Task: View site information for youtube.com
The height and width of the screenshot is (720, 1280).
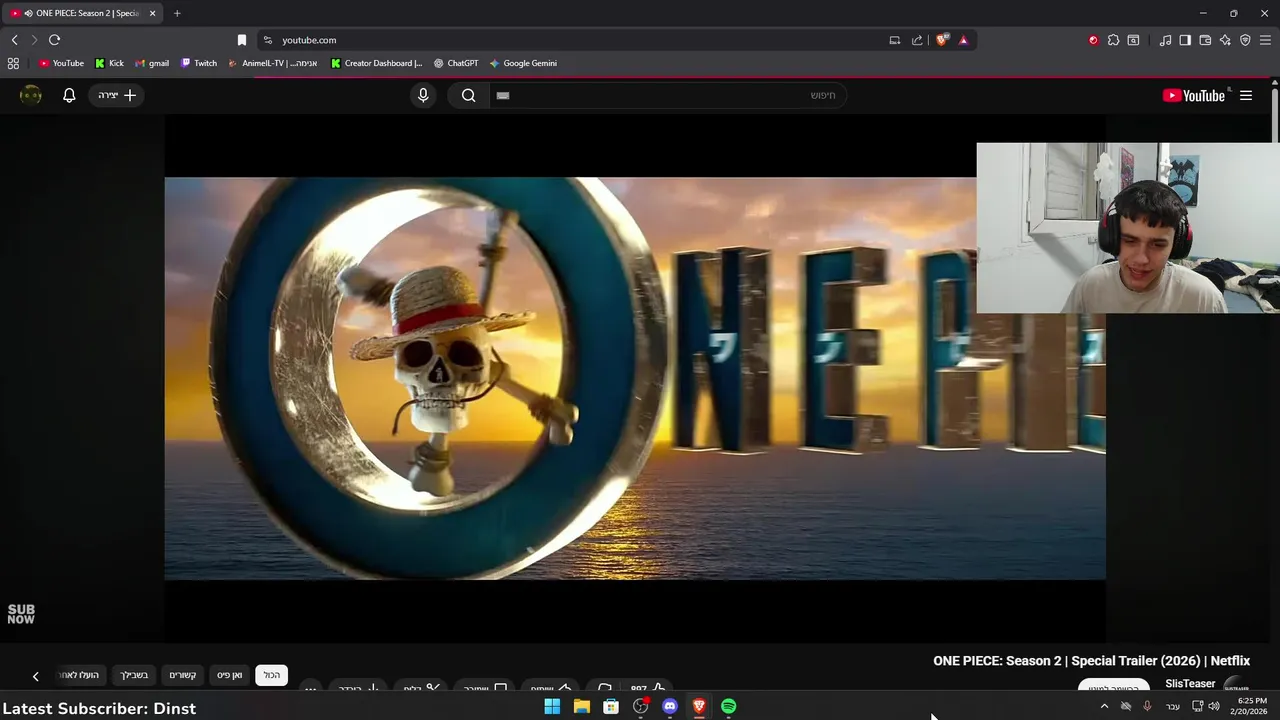Action: coord(267,40)
